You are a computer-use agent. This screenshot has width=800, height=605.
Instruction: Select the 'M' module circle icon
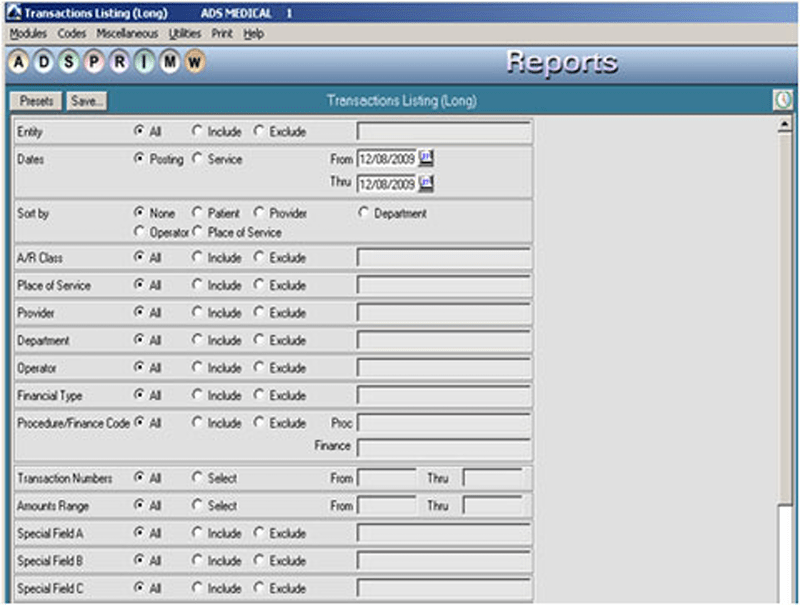[170, 63]
